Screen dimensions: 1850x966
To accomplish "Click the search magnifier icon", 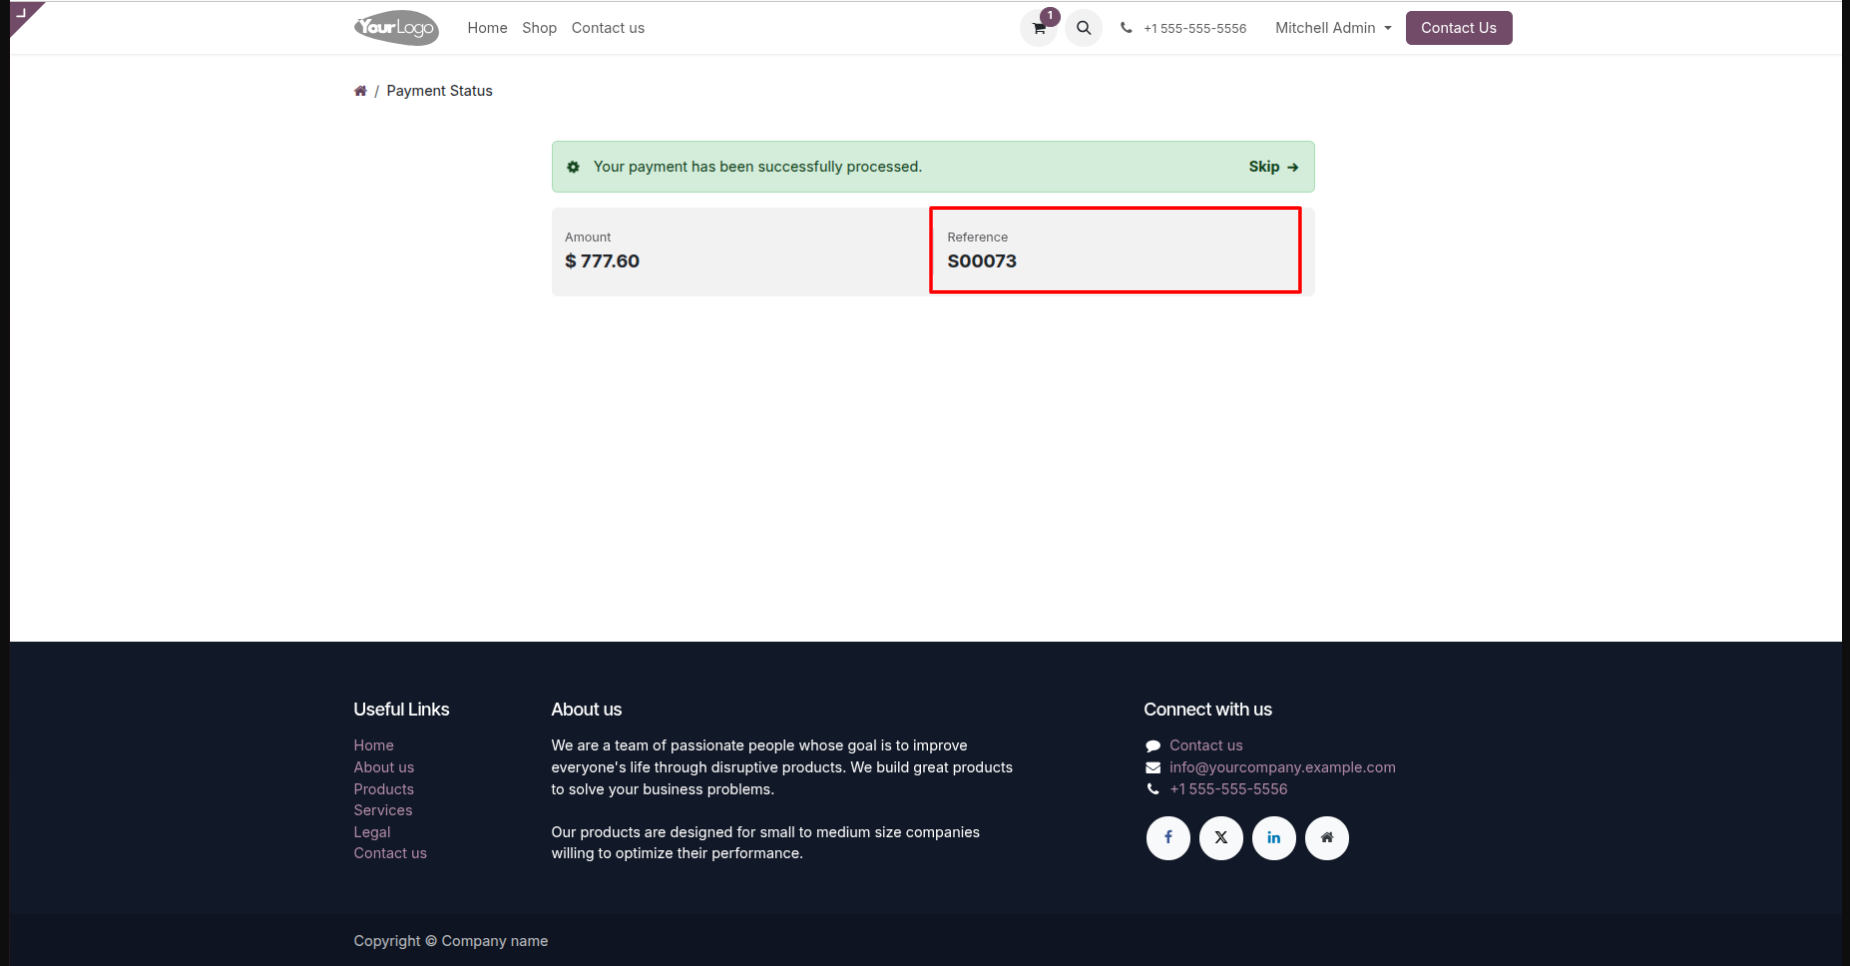I will [1083, 28].
